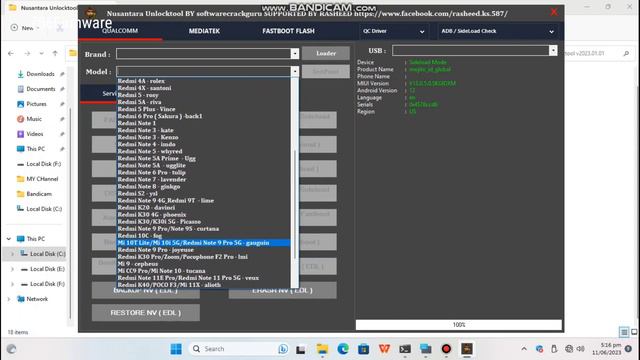Select Redmi Note 6 Pro - tulip
Image resolution: width=640 pixels, height=360 pixels.
(x=151, y=172)
